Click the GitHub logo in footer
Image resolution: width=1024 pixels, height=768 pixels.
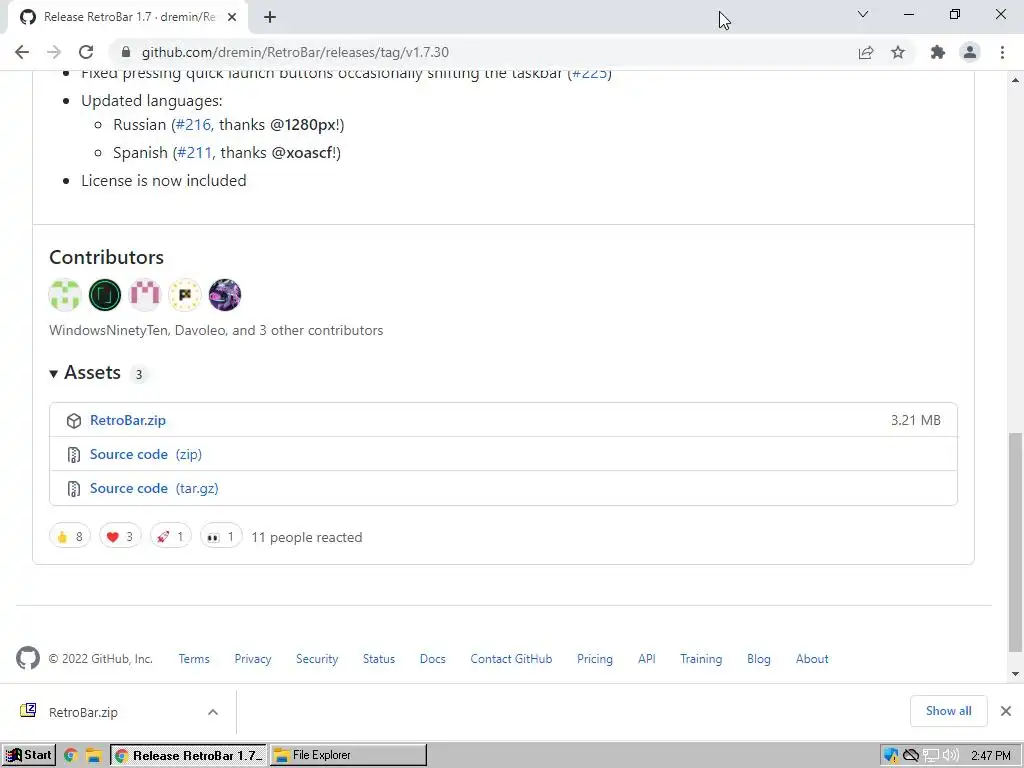pos(28,658)
